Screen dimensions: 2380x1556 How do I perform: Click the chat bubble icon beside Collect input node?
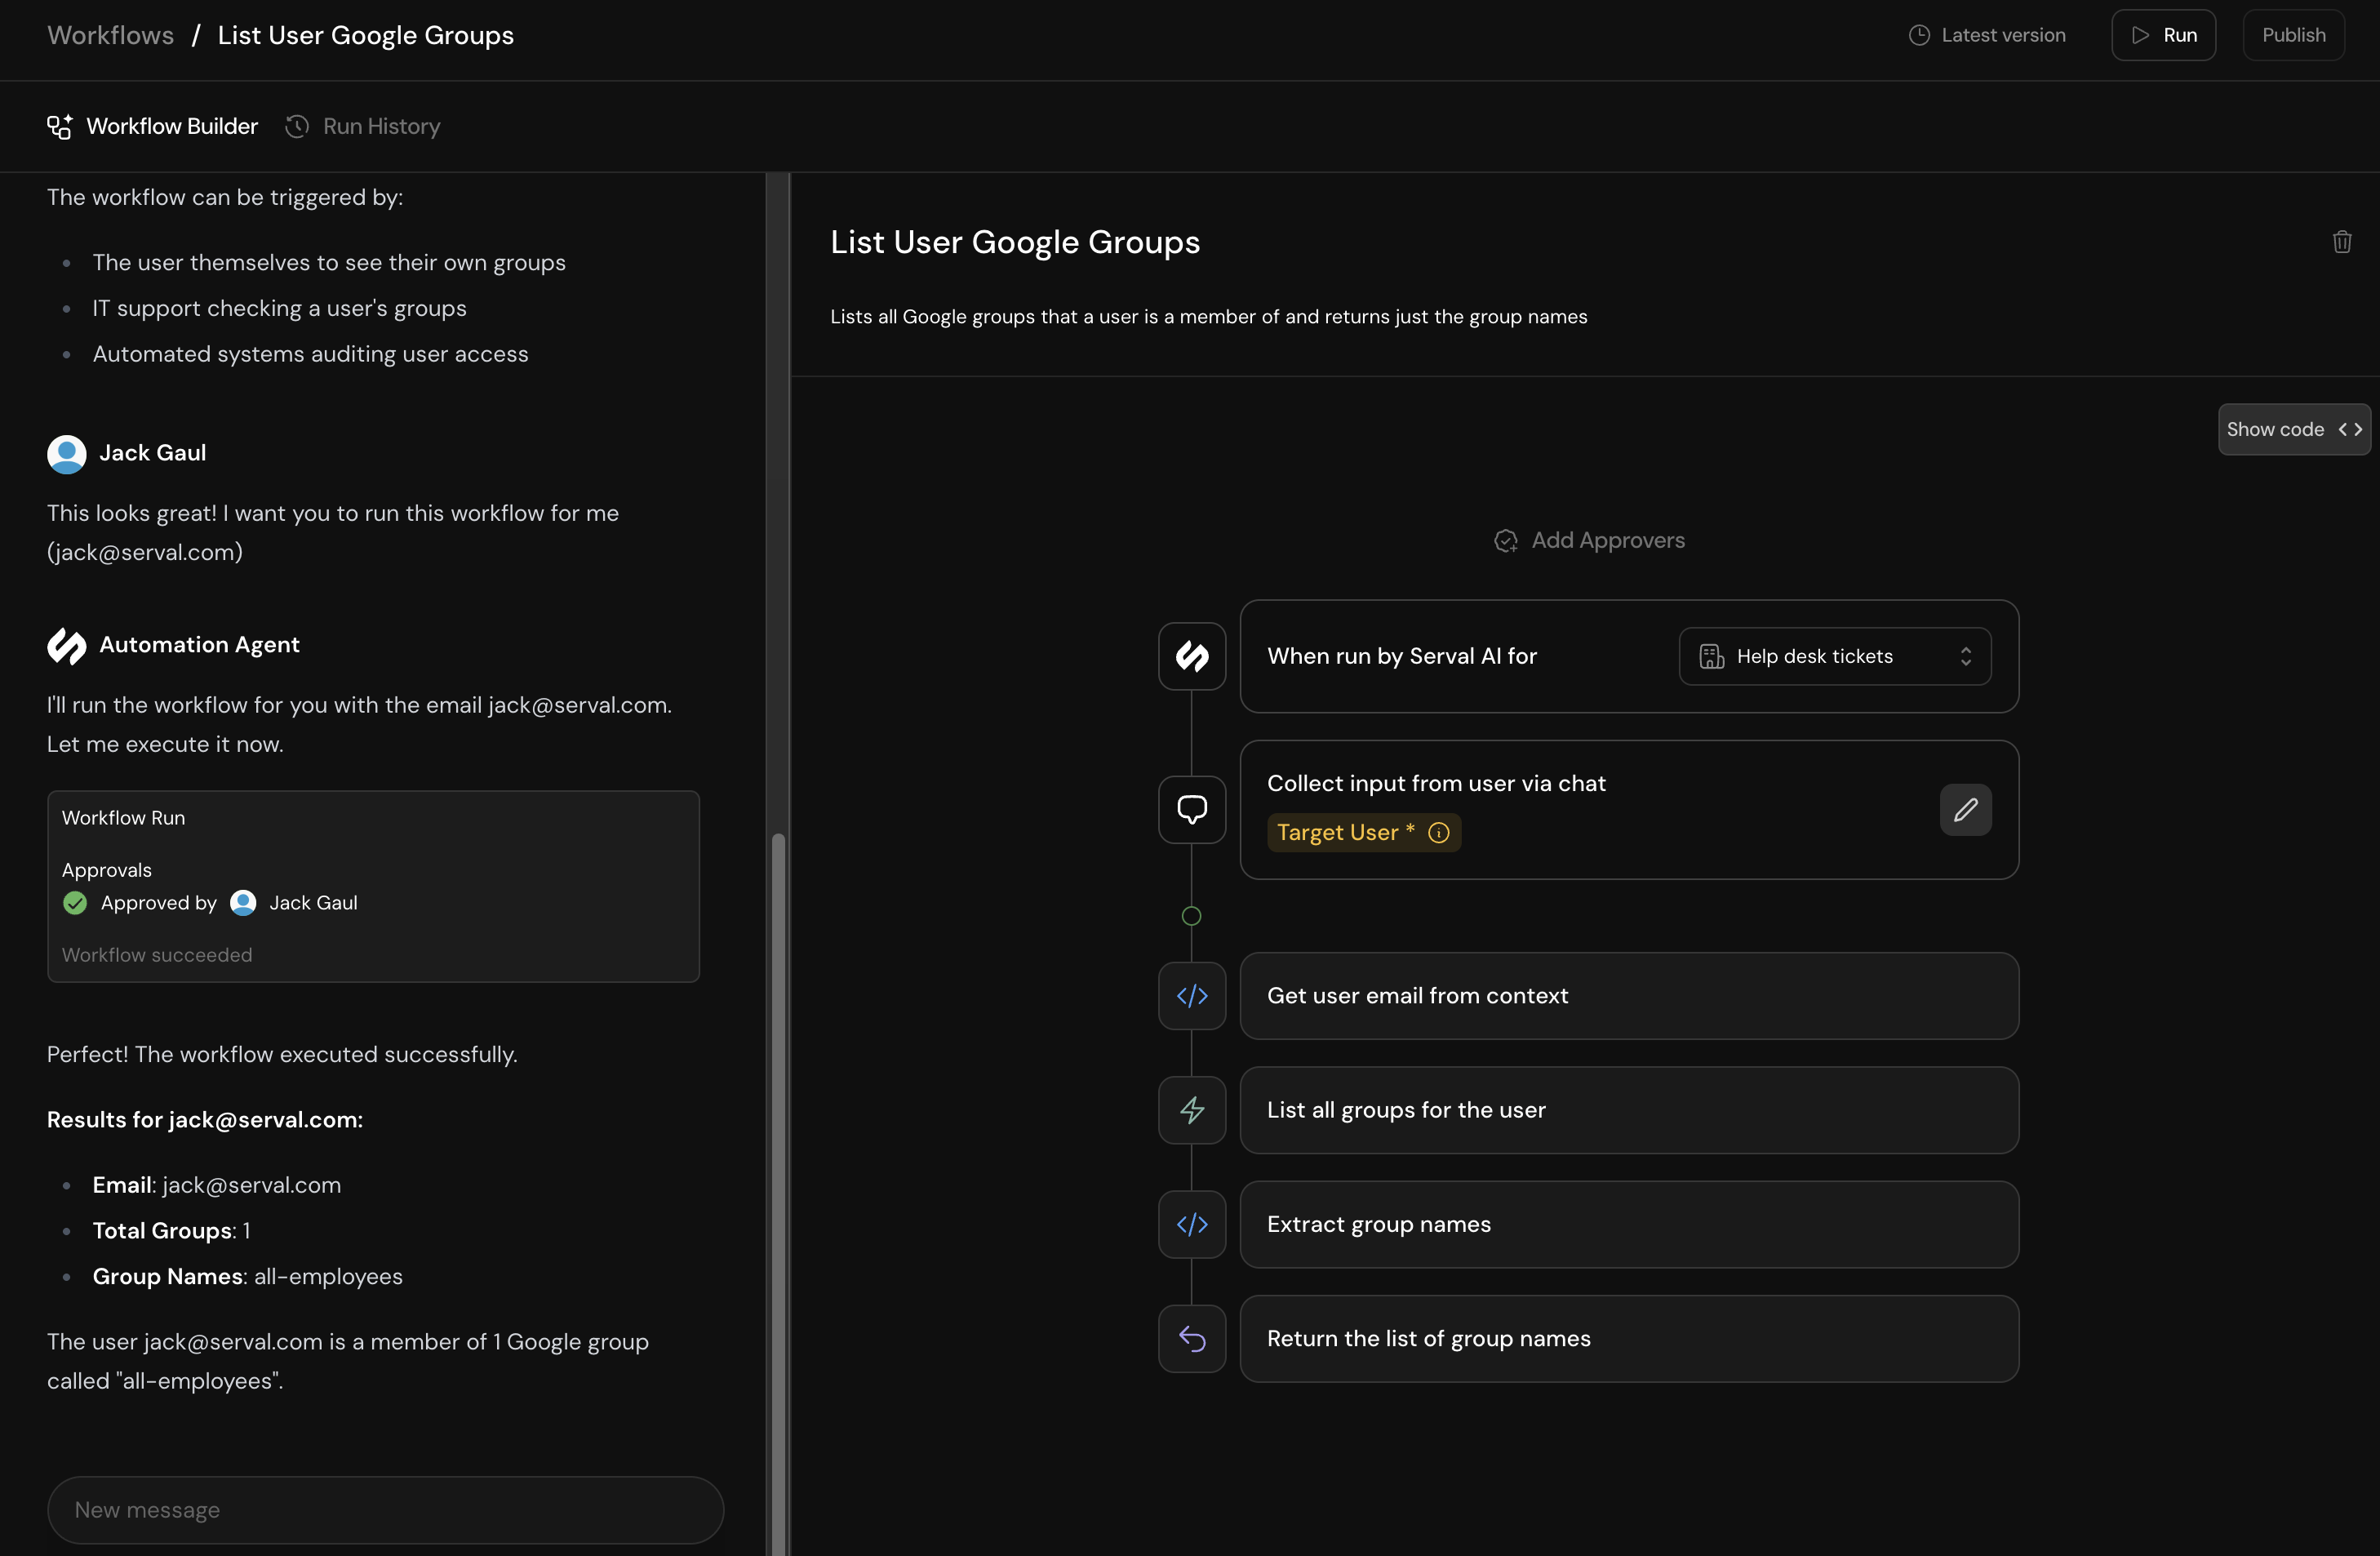pos(1191,809)
